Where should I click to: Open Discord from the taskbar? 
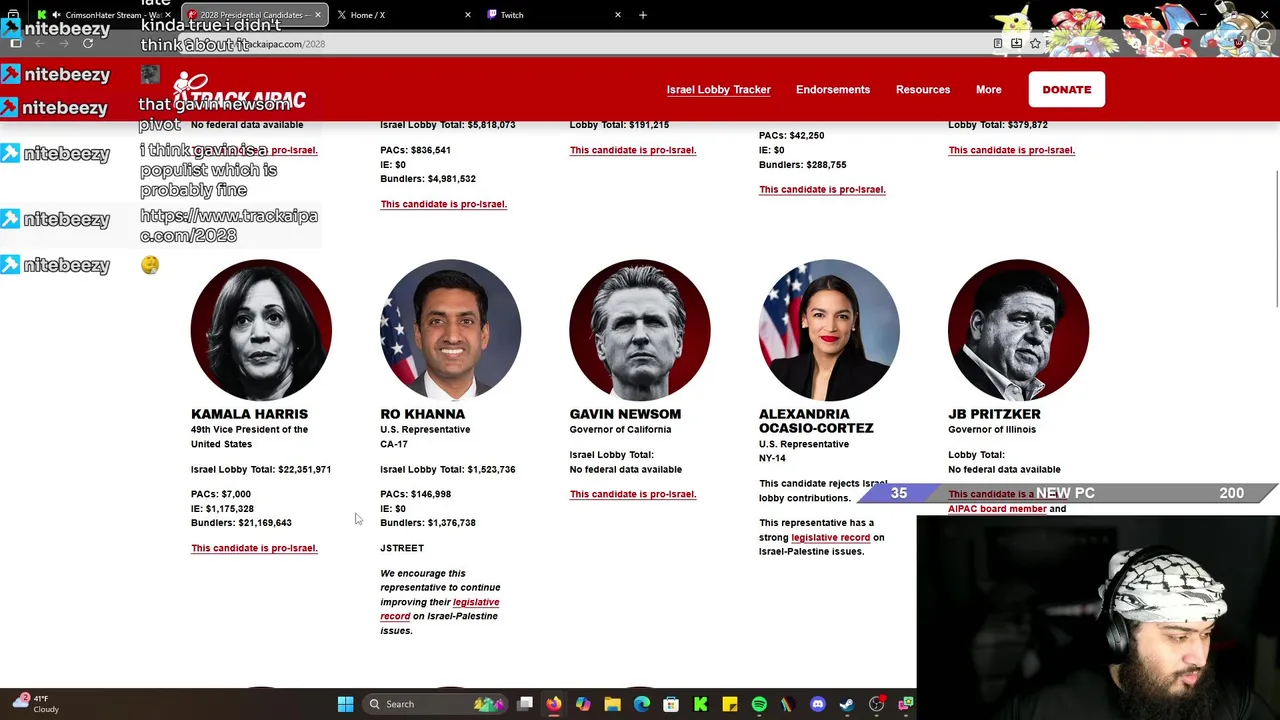point(818,704)
